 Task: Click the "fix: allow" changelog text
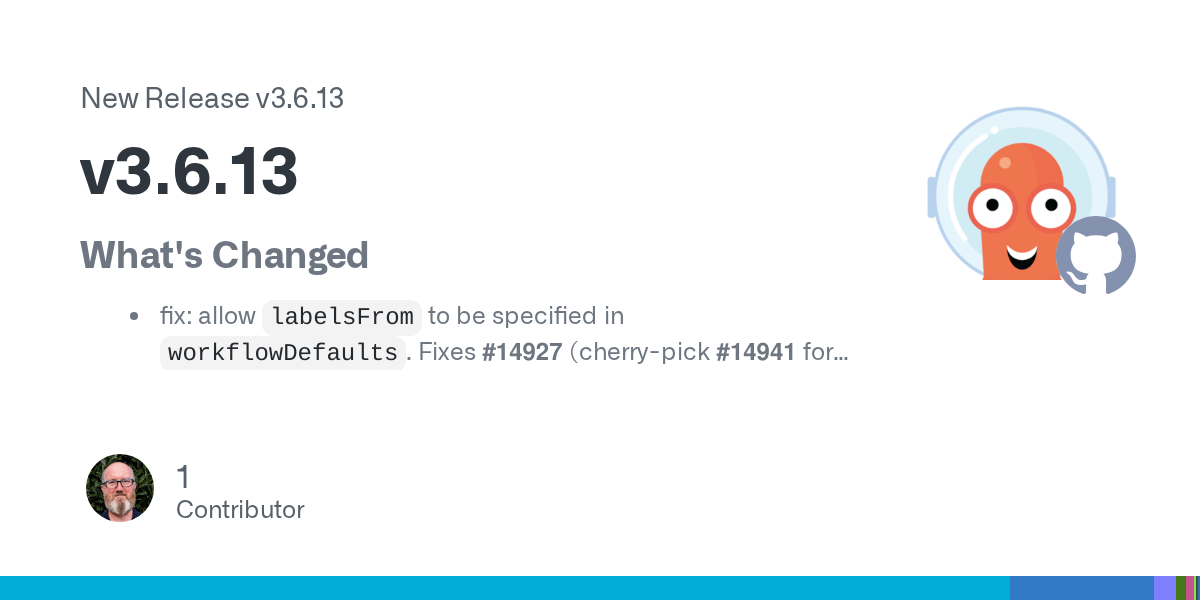[207, 316]
